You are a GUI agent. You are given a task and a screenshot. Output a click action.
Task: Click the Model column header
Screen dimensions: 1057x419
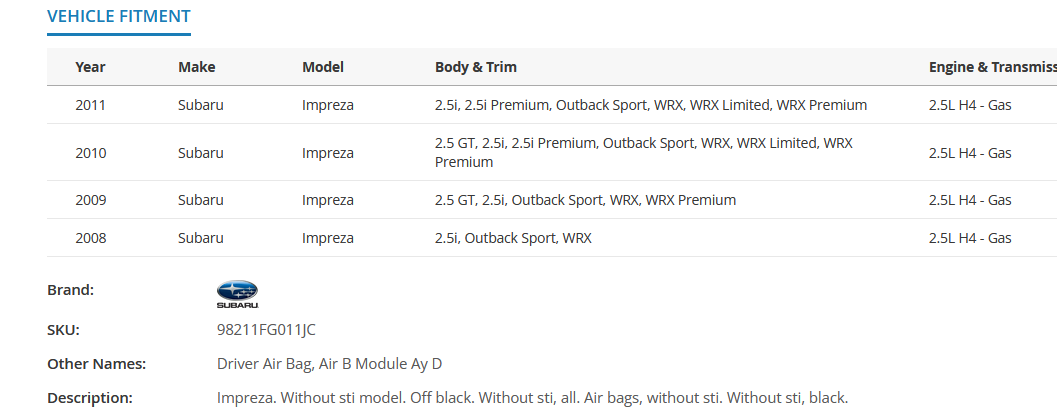click(323, 67)
